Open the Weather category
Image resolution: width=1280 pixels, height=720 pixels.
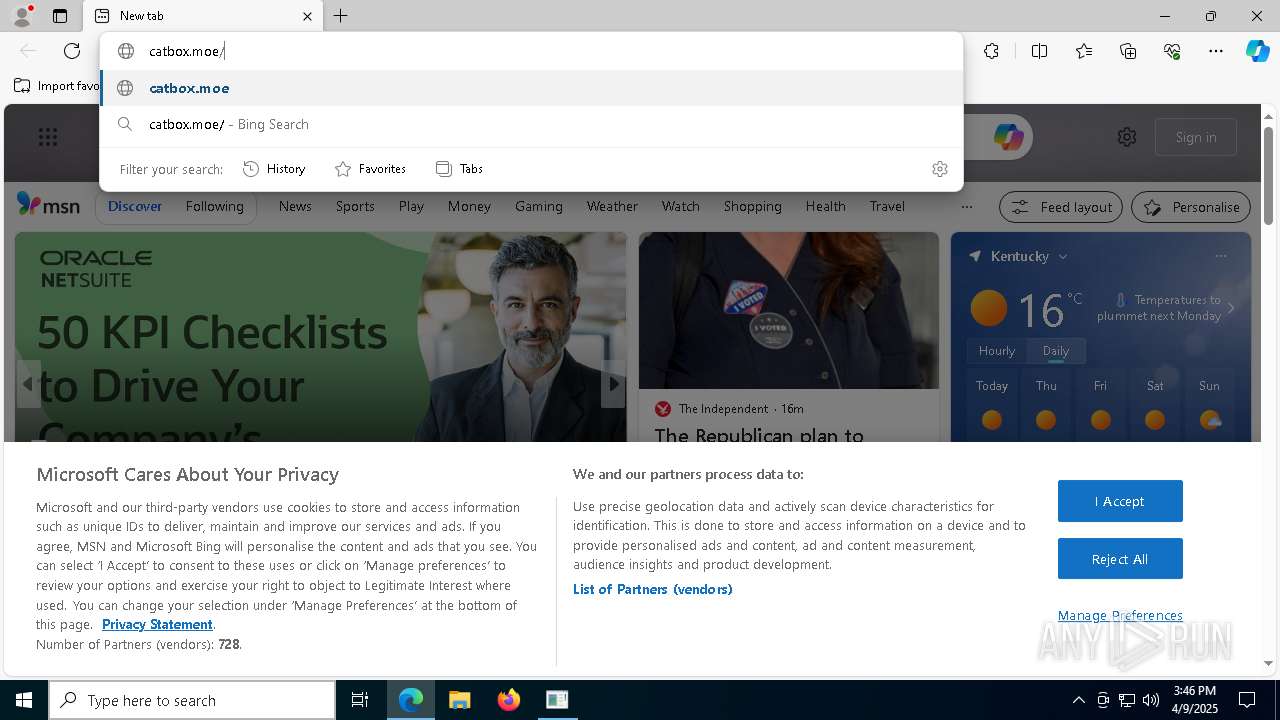click(612, 206)
